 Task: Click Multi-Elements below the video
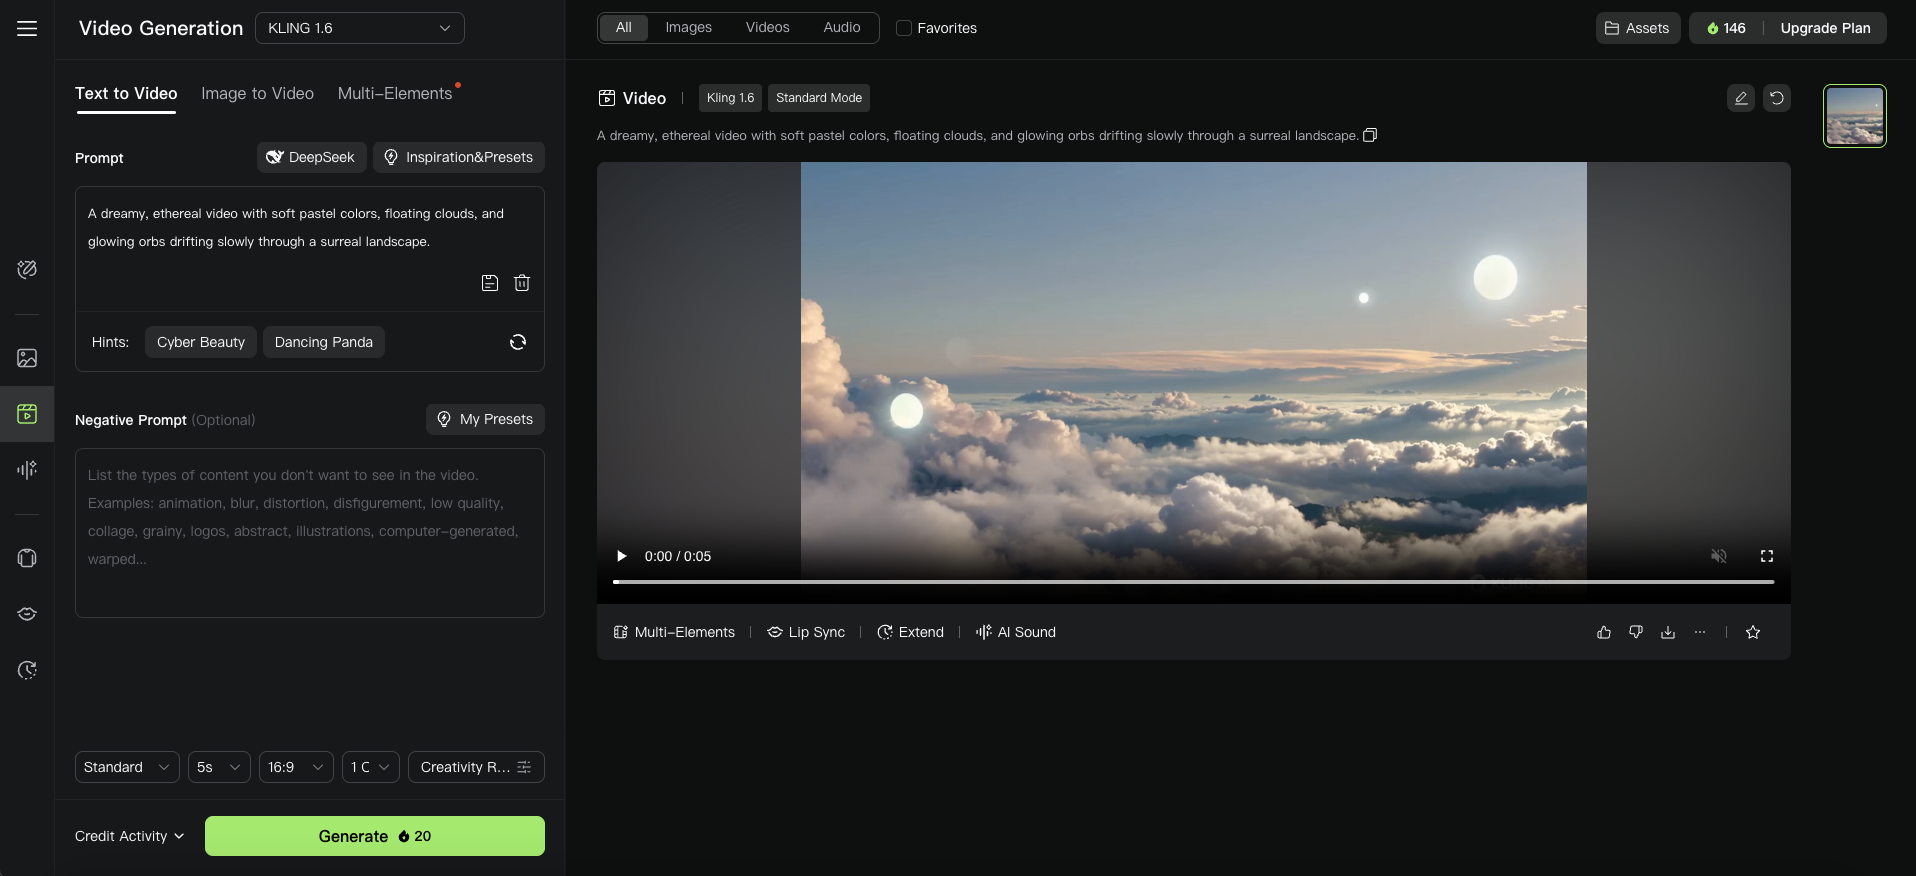tap(674, 632)
